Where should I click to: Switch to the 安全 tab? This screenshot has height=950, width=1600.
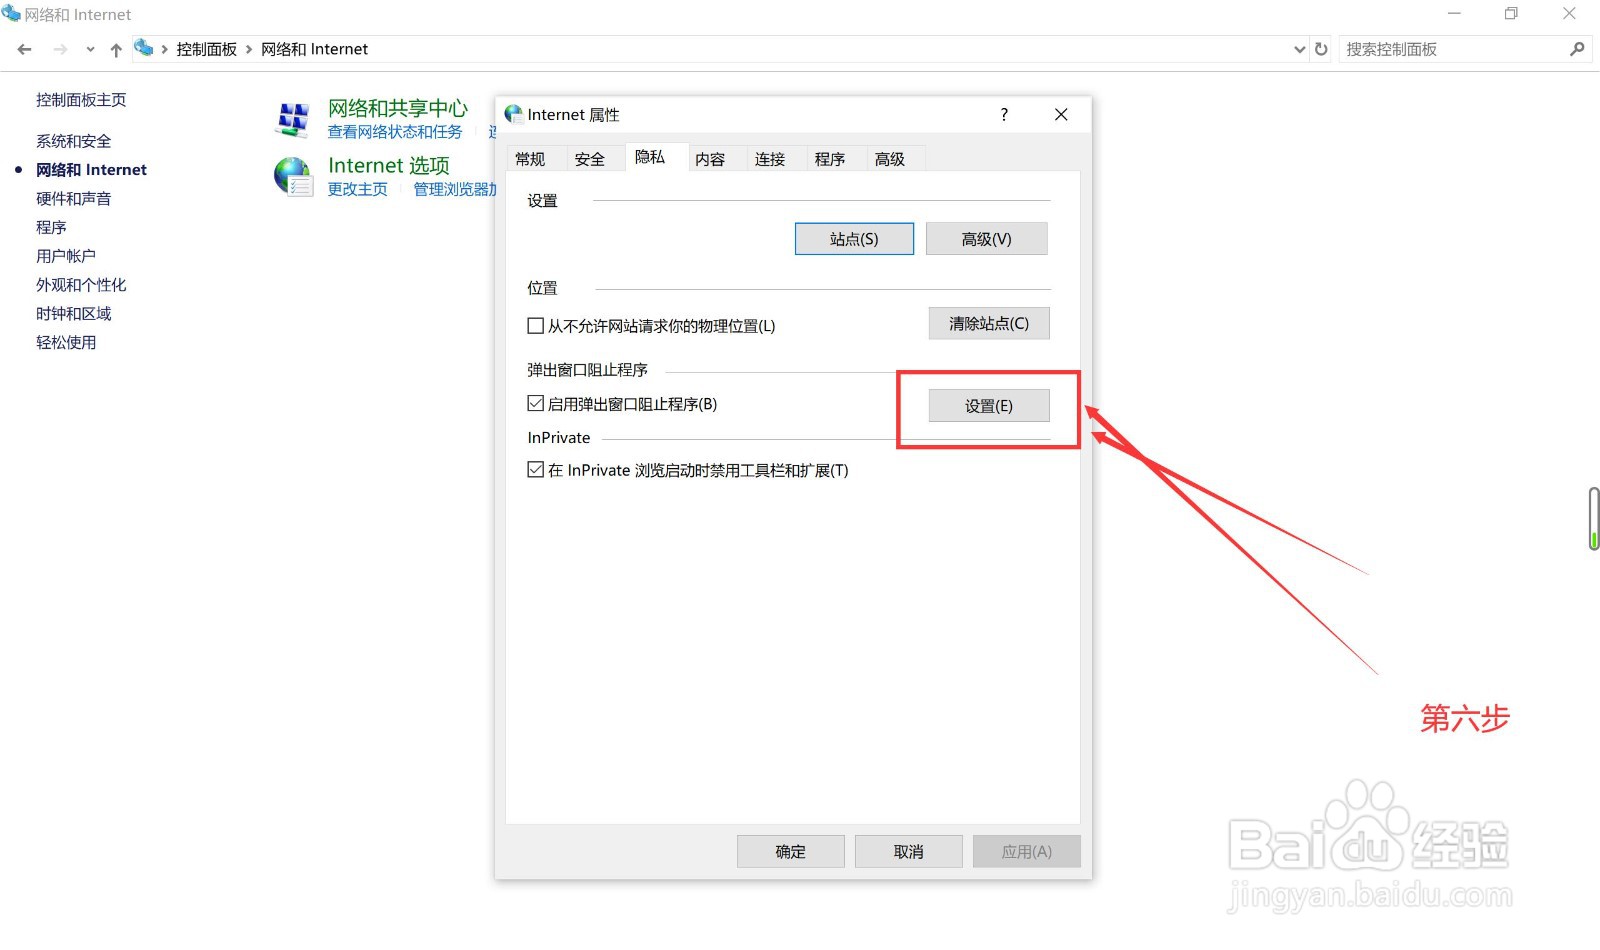[x=590, y=157]
